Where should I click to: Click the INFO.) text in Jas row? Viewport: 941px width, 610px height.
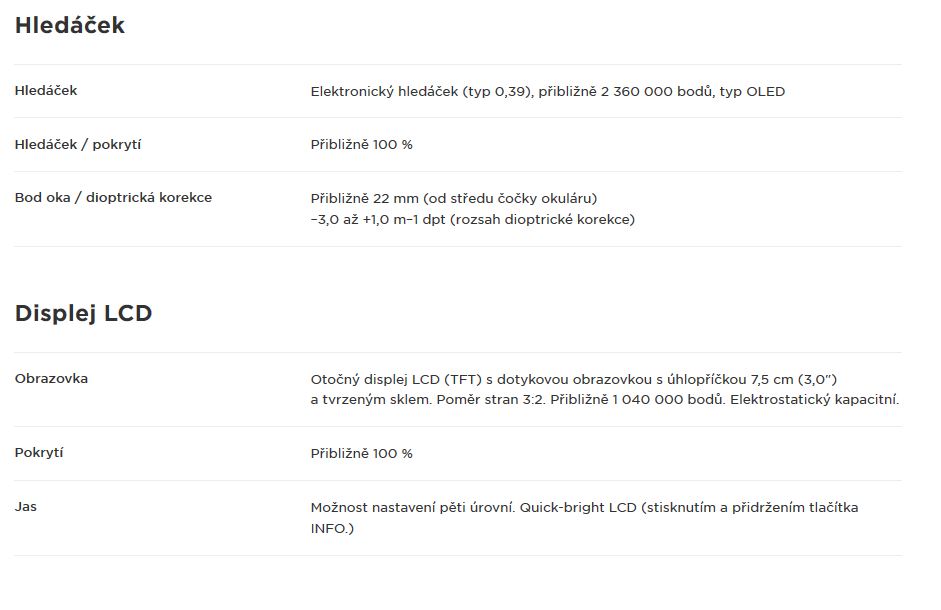coord(332,529)
